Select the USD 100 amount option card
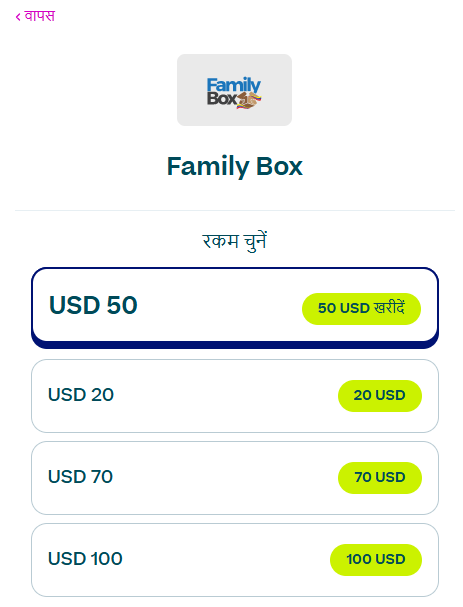 [x=235, y=560]
